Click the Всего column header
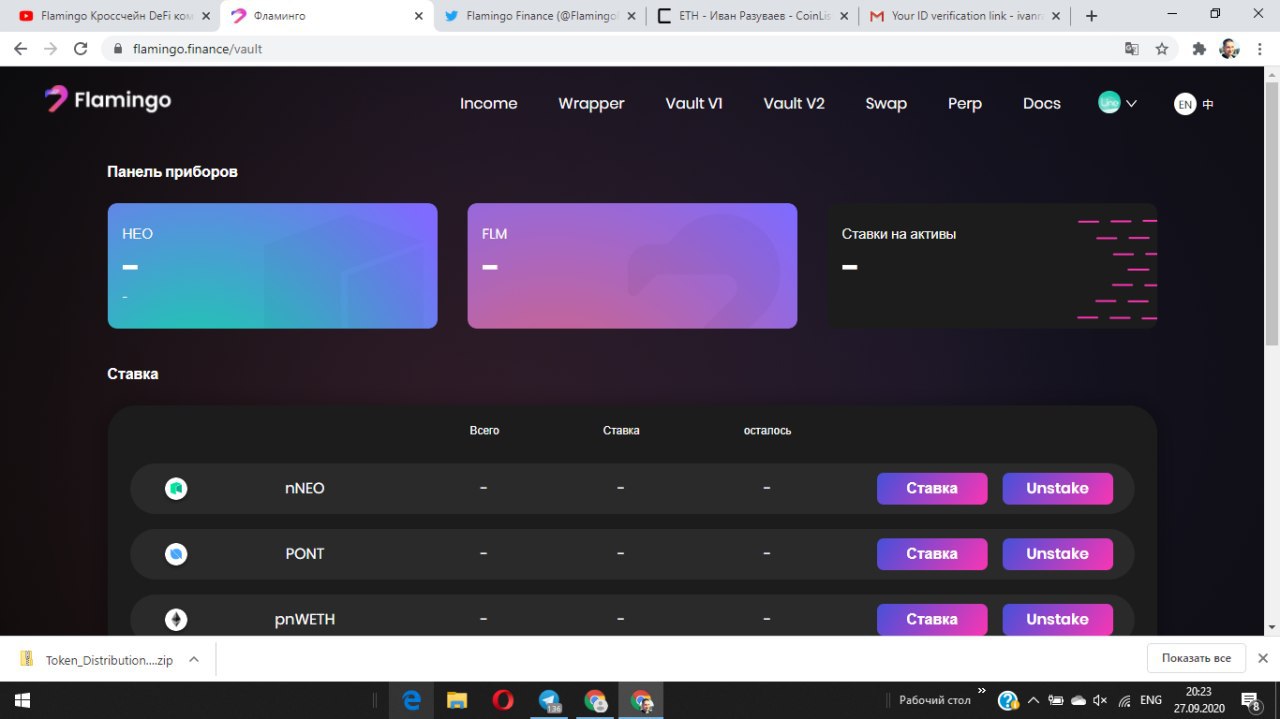Viewport: 1280px width, 719px height. click(x=484, y=430)
